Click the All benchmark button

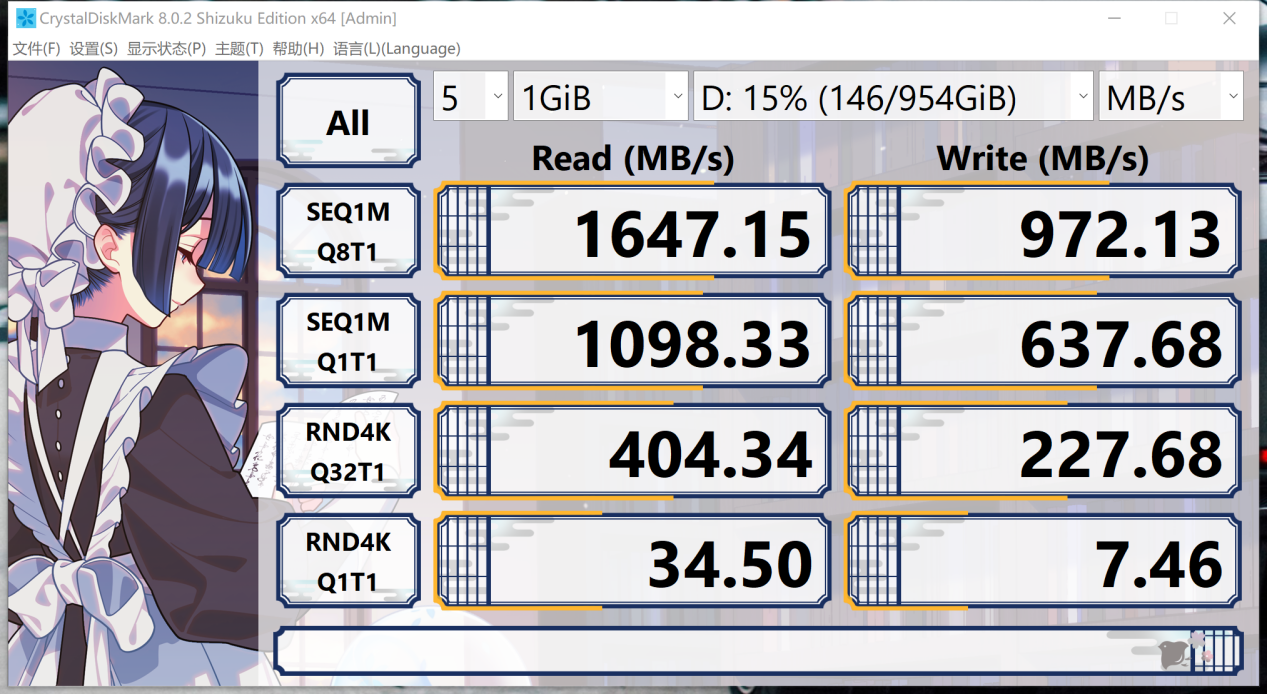pos(348,121)
